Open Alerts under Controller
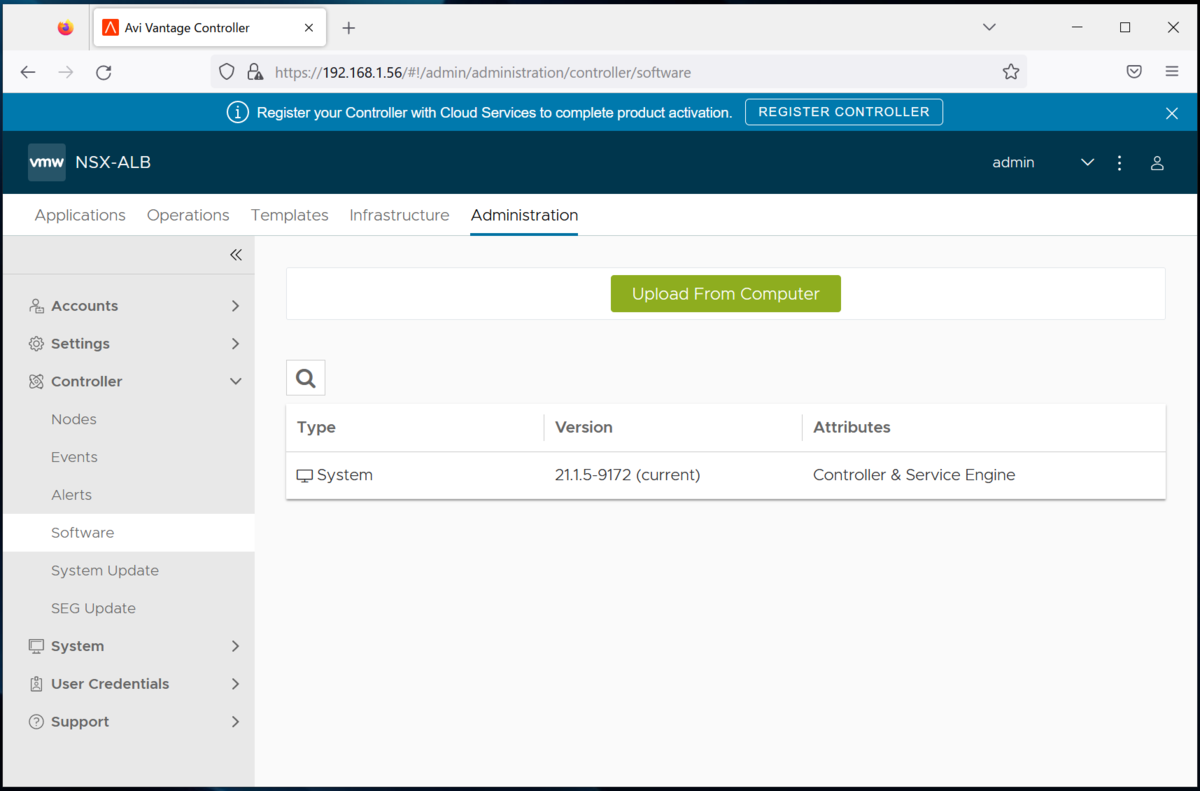This screenshot has height=791, width=1200. pyautogui.click(x=71, y=495)
